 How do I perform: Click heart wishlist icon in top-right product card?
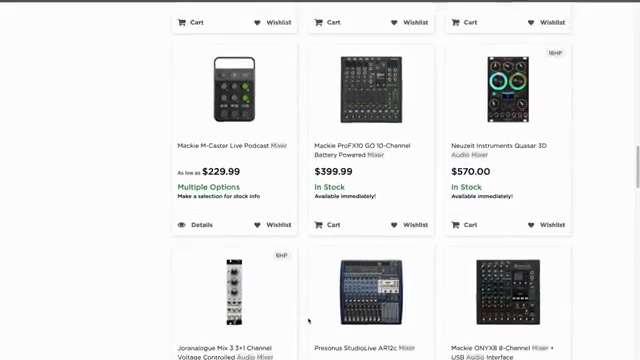point(531,22)
